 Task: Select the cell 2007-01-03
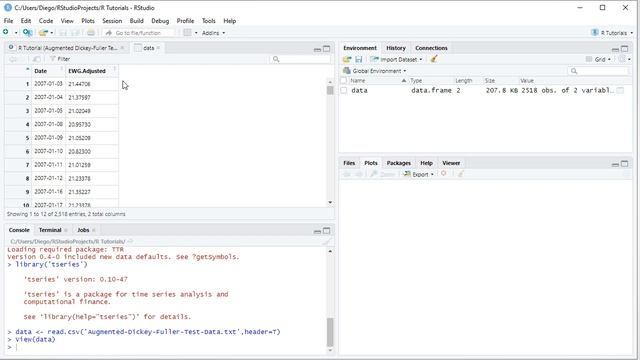point(48,84)
